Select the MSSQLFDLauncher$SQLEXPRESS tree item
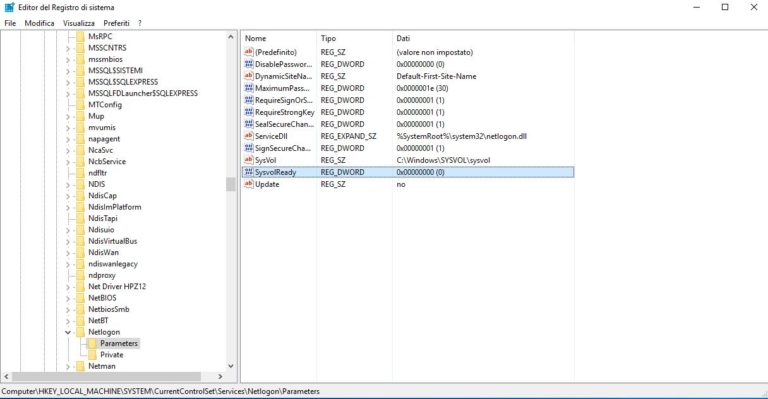This screenshot has height=399, width=768. coord(143,93)
